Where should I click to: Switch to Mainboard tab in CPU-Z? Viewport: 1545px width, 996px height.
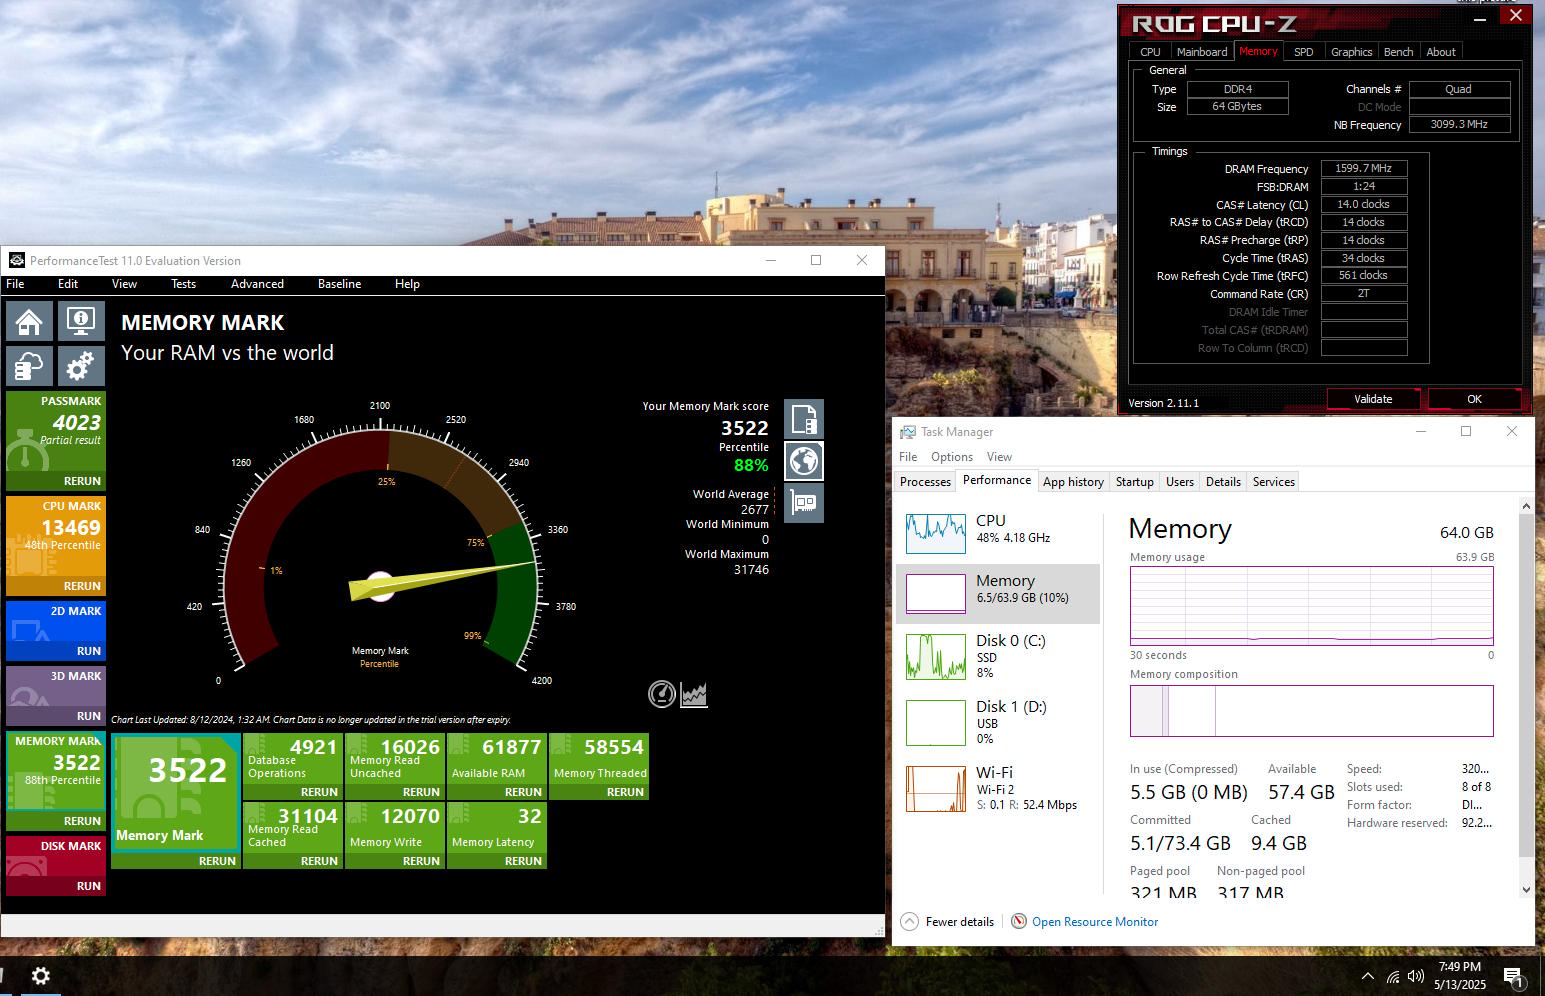coord(1201,52)
